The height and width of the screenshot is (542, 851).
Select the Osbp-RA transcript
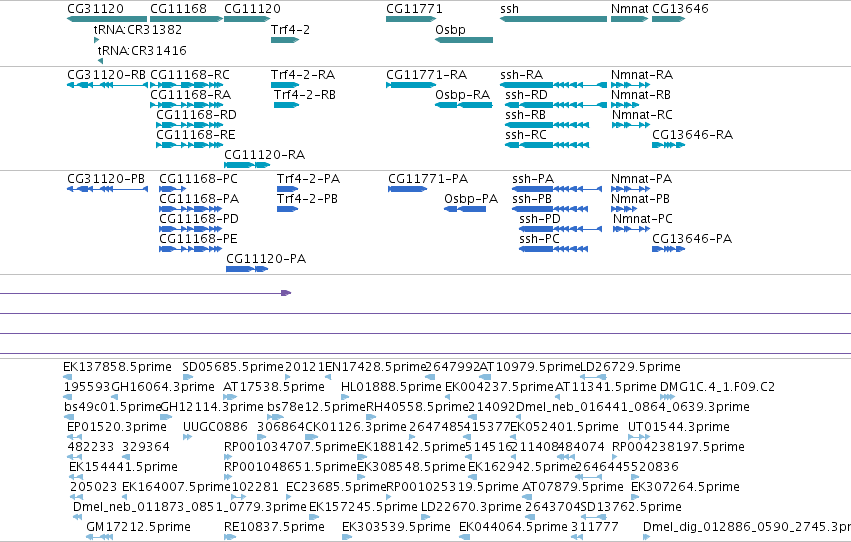coord(464,105)
